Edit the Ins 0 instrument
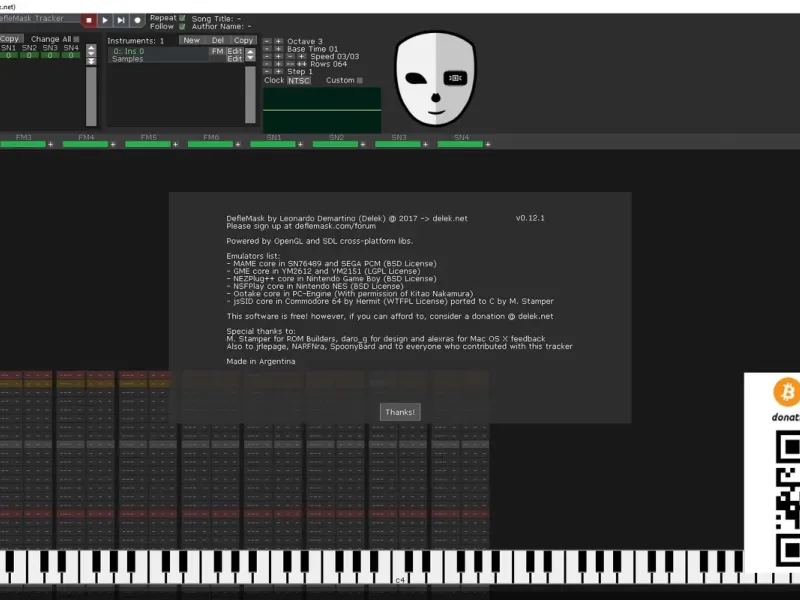This screenshot has height=600, width=800. (235, 51)
